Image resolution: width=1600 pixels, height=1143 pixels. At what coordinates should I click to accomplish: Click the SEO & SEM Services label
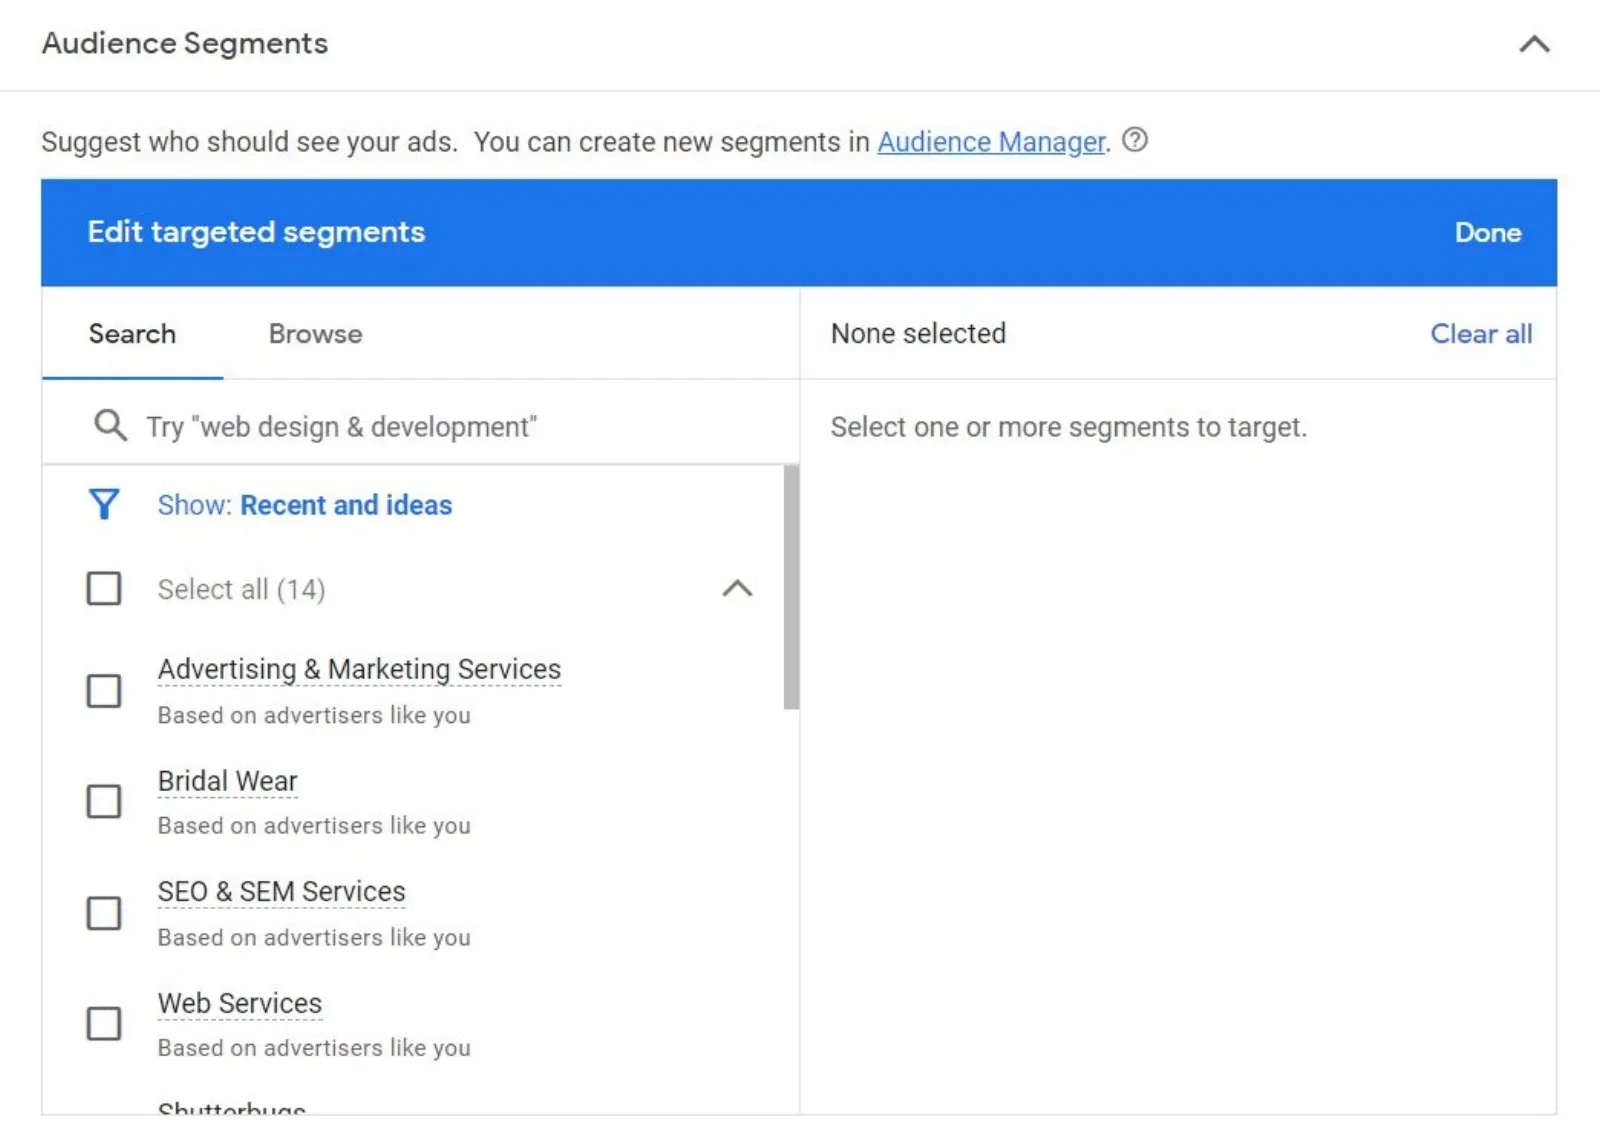pos(282,891)
